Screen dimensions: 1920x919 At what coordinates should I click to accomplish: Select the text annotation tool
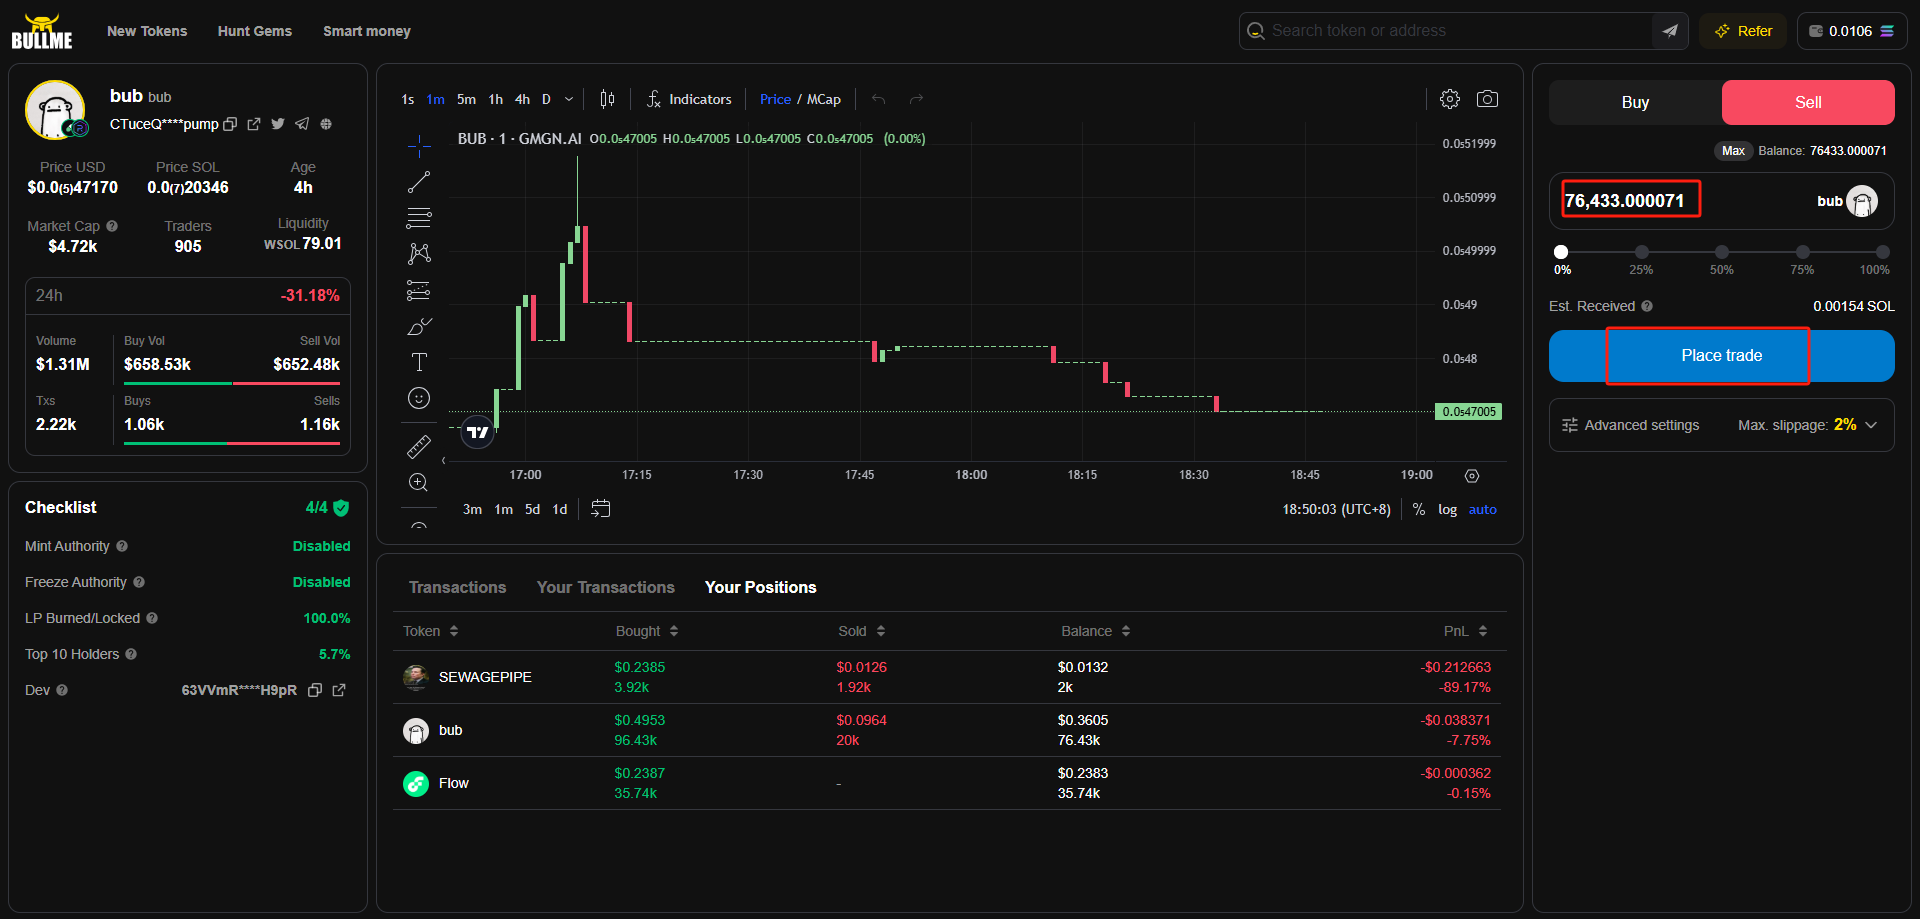(x=419, y=362)
